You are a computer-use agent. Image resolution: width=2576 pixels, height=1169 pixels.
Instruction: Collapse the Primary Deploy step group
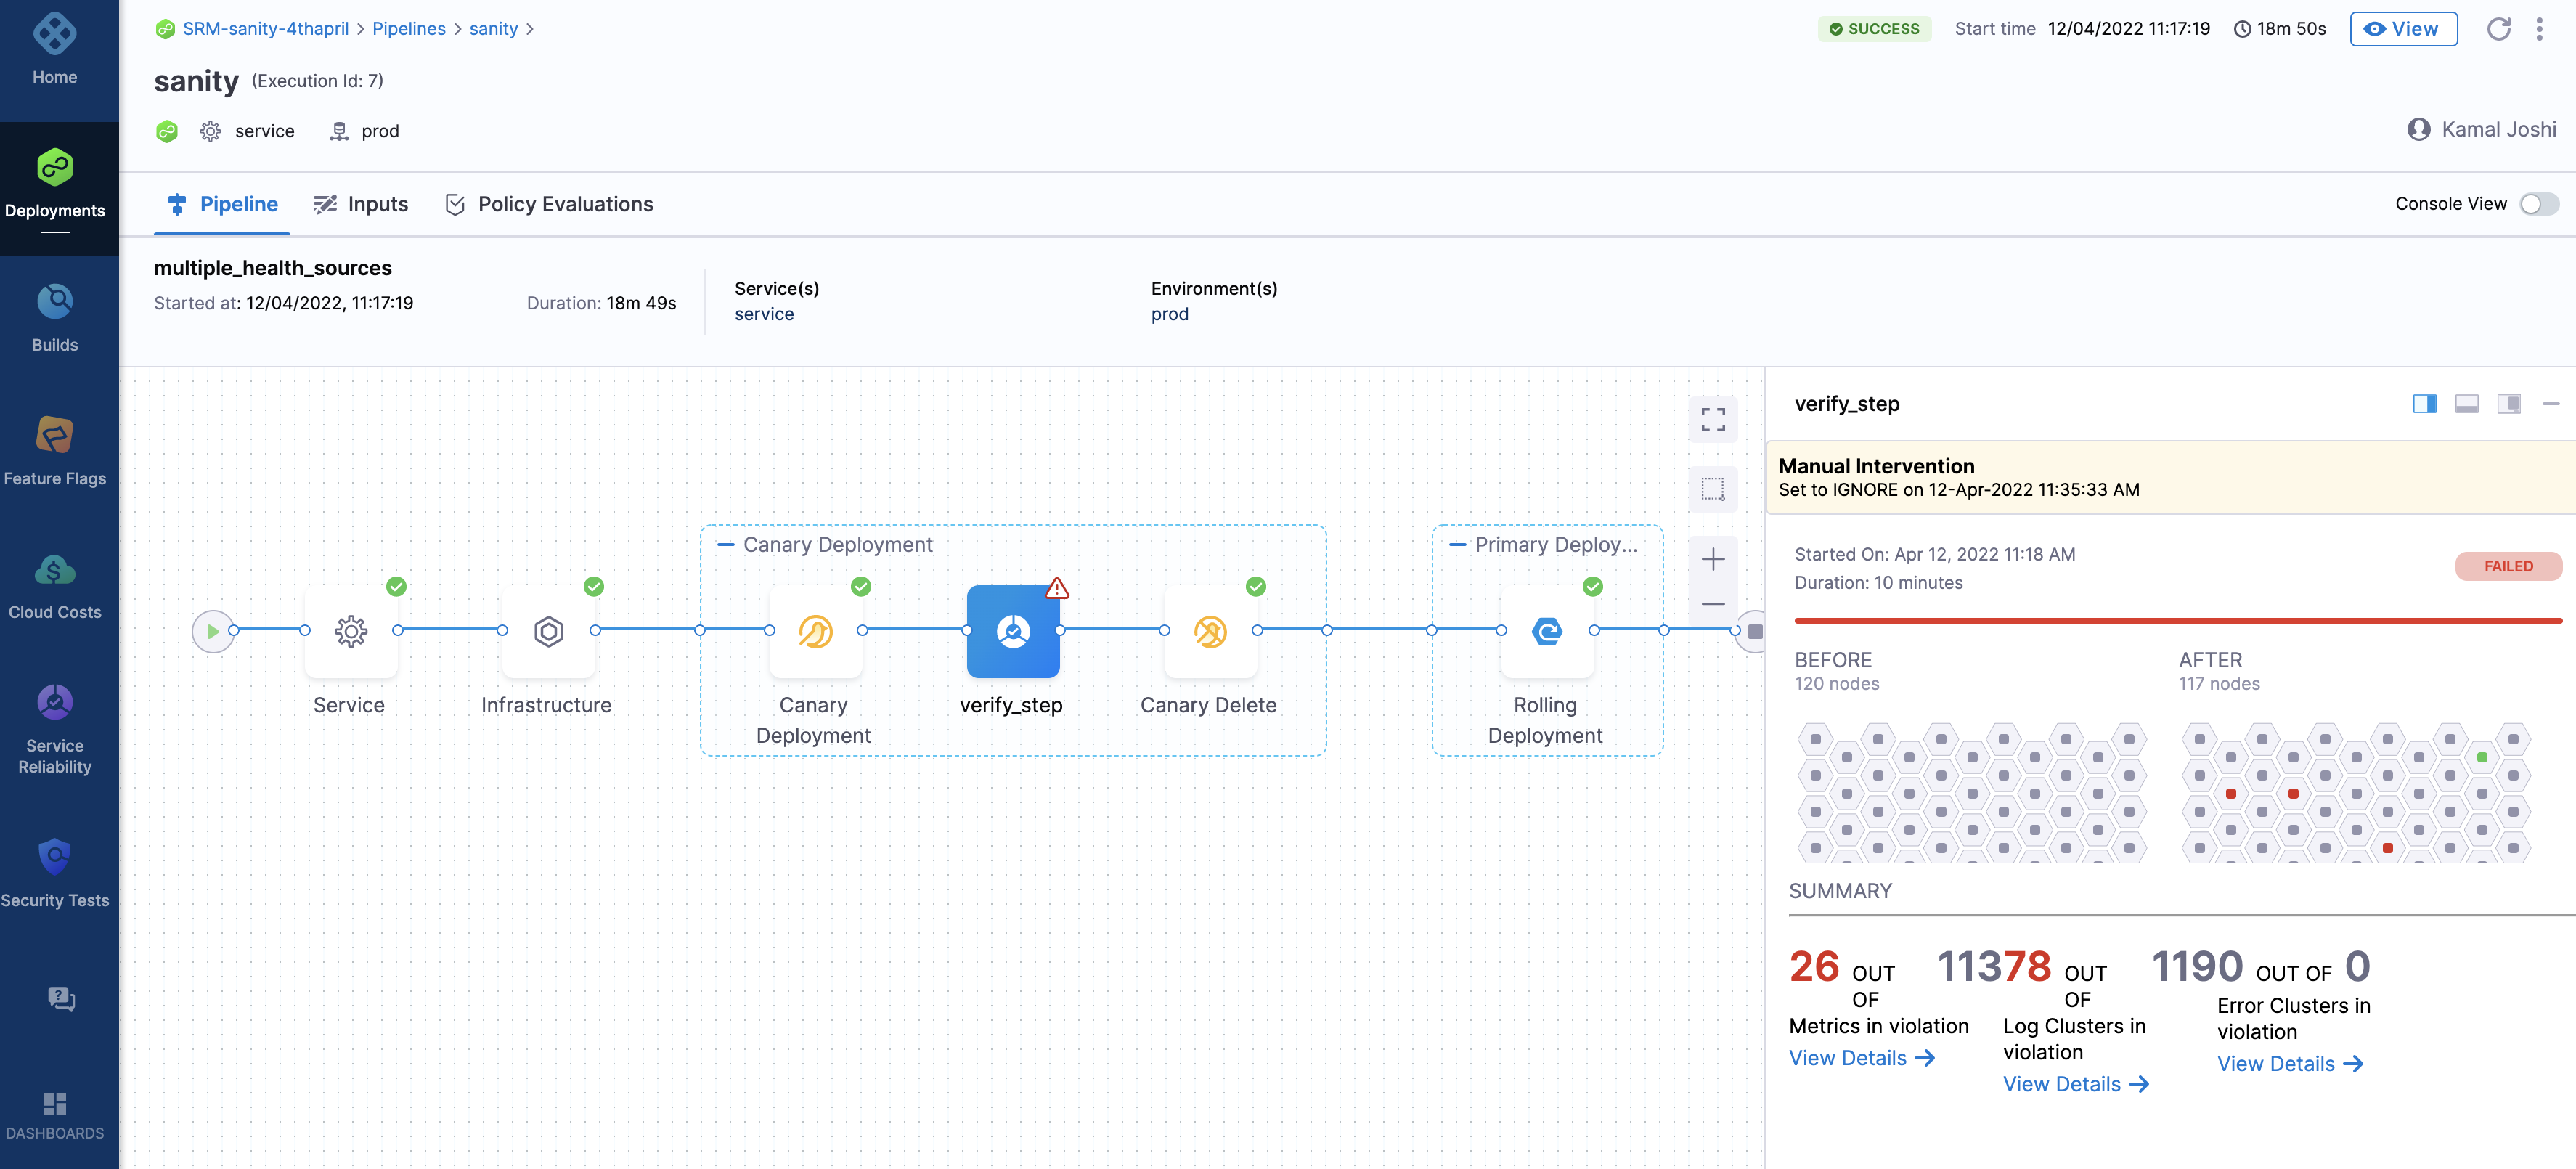(1457, 545)
